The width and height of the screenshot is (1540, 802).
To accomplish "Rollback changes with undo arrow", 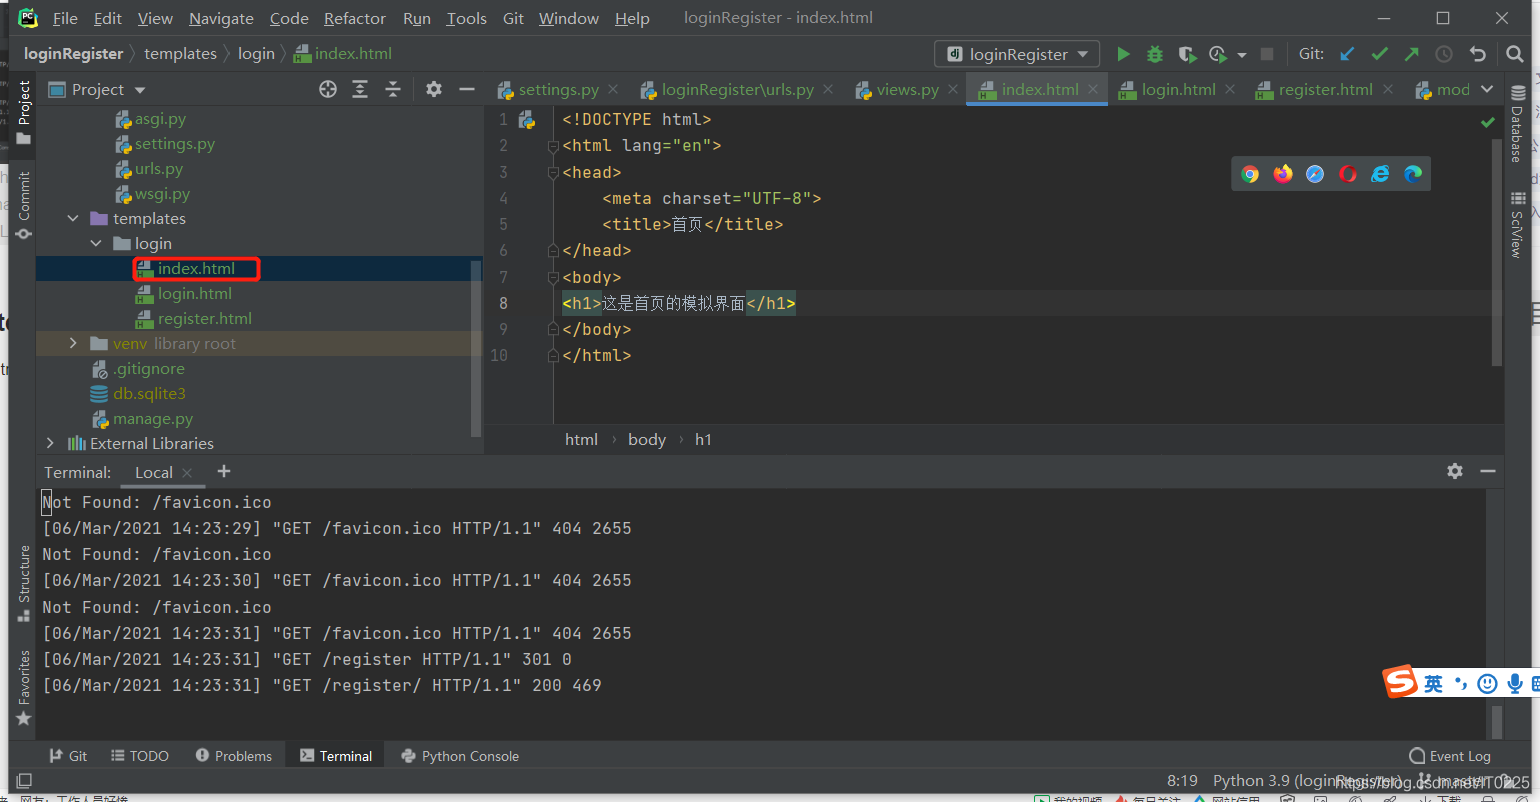I will (x=1478, y=54).
